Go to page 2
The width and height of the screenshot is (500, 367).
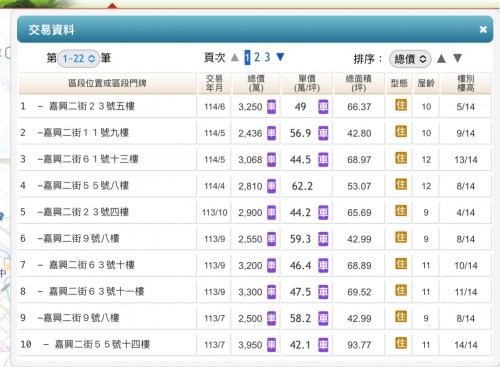pyautogui.click(x=257, y=57)
